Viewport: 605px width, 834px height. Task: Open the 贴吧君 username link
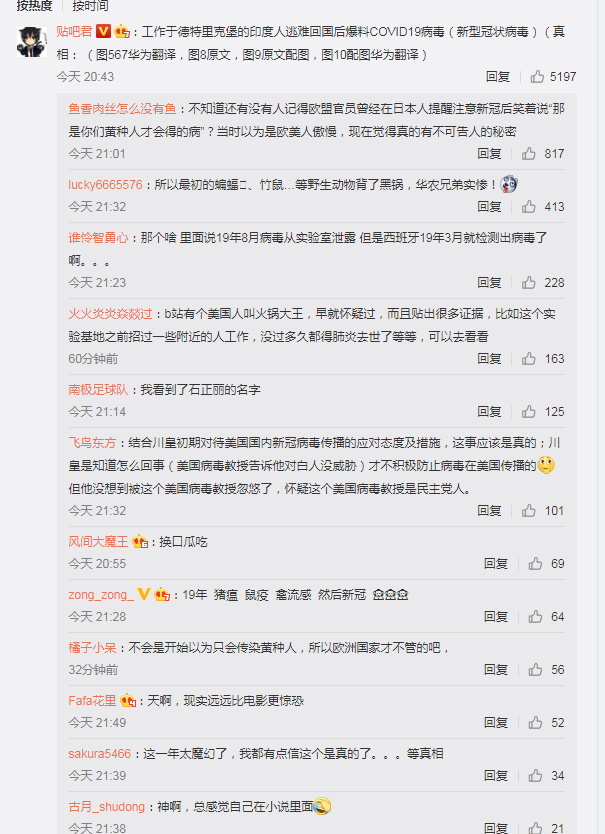[x=74, y=32]
